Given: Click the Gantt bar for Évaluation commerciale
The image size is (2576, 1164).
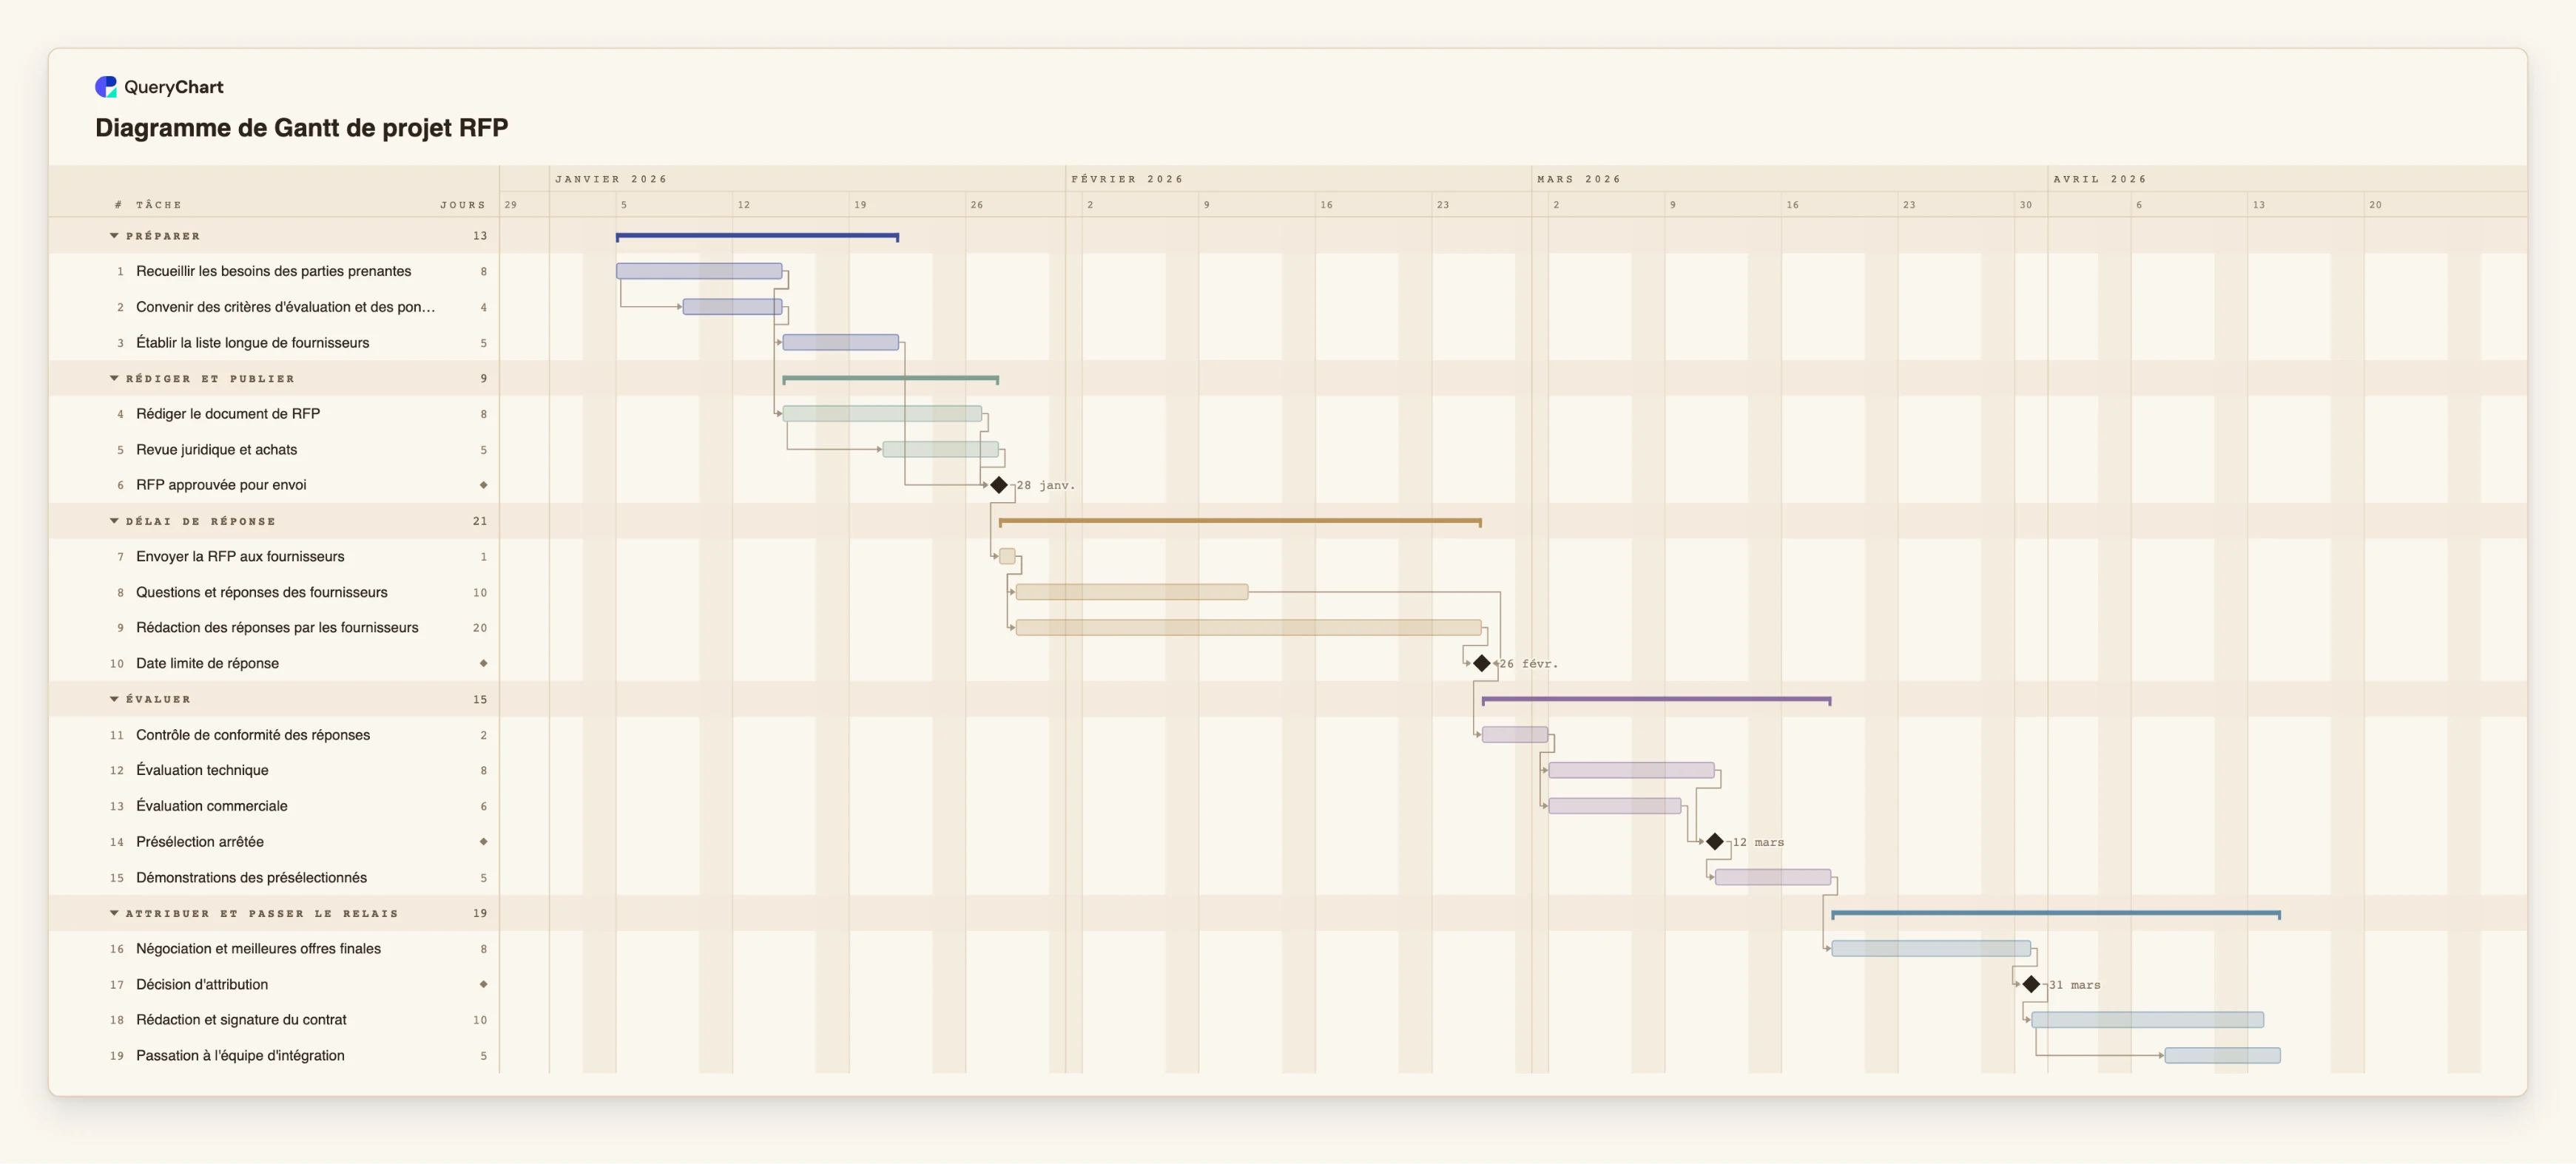Looking at the screenshot, I should [x=1615, y=806].
